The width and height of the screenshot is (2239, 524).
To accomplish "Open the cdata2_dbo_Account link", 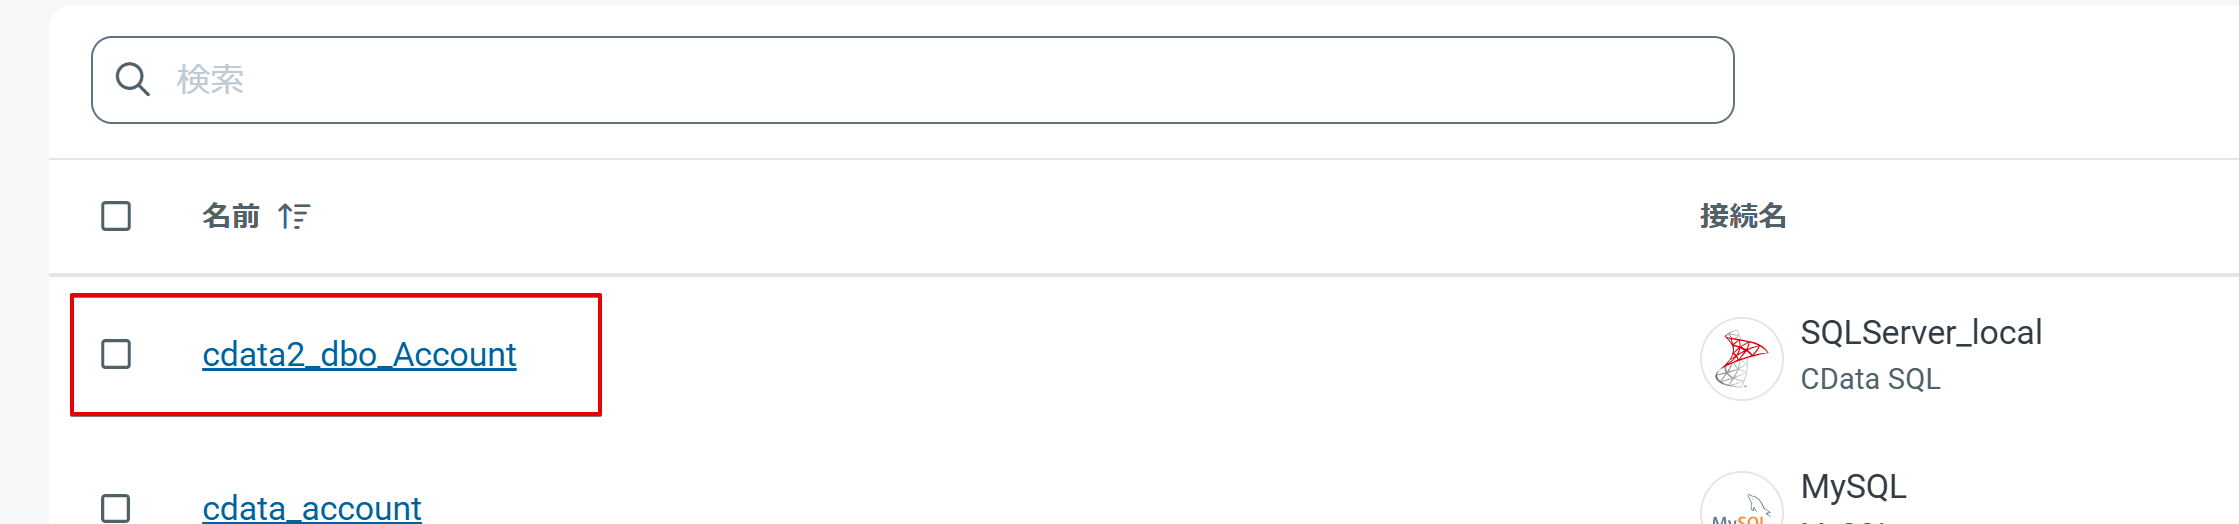I will point(359,354).
